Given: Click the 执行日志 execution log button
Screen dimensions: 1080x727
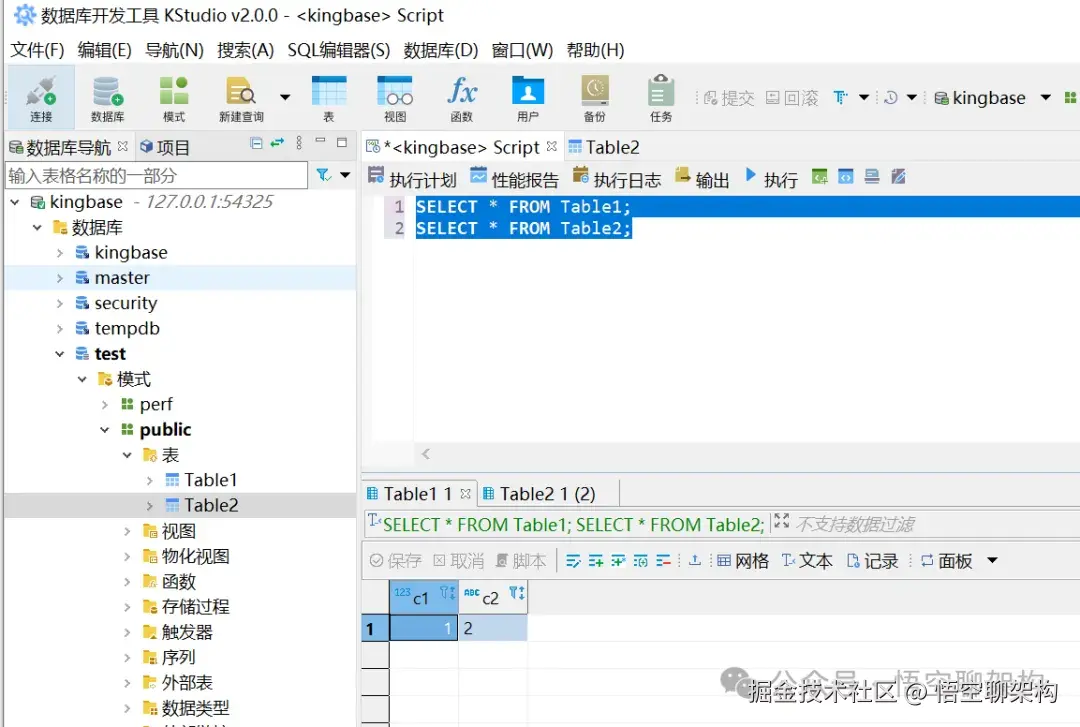Looking at the screenshot, I should [616, 178].
